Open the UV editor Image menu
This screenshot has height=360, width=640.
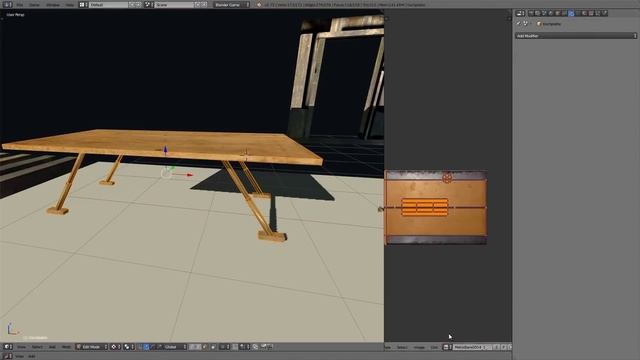pos(420,347)
